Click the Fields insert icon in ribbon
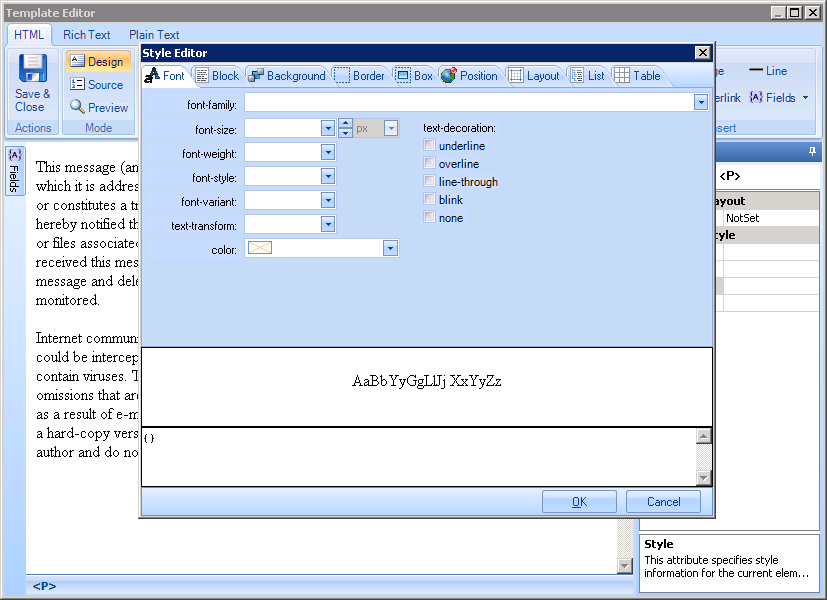827x600 pixels. pyautogui.click(x=756, y=97)
